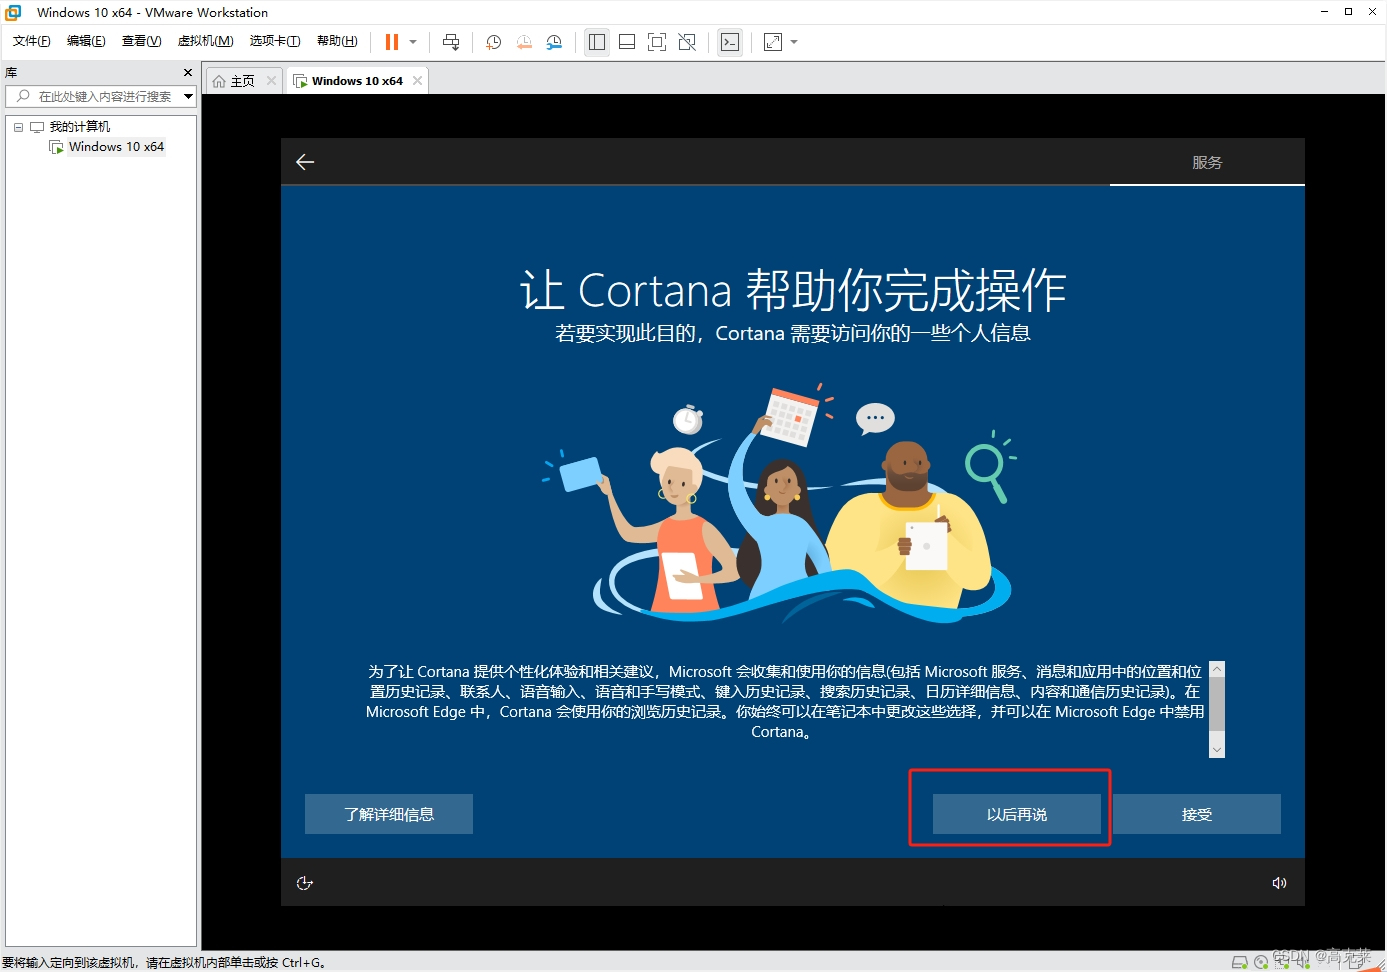
Task: Choose 以后再说 to skip Cortana
Action: point(1017,814)
